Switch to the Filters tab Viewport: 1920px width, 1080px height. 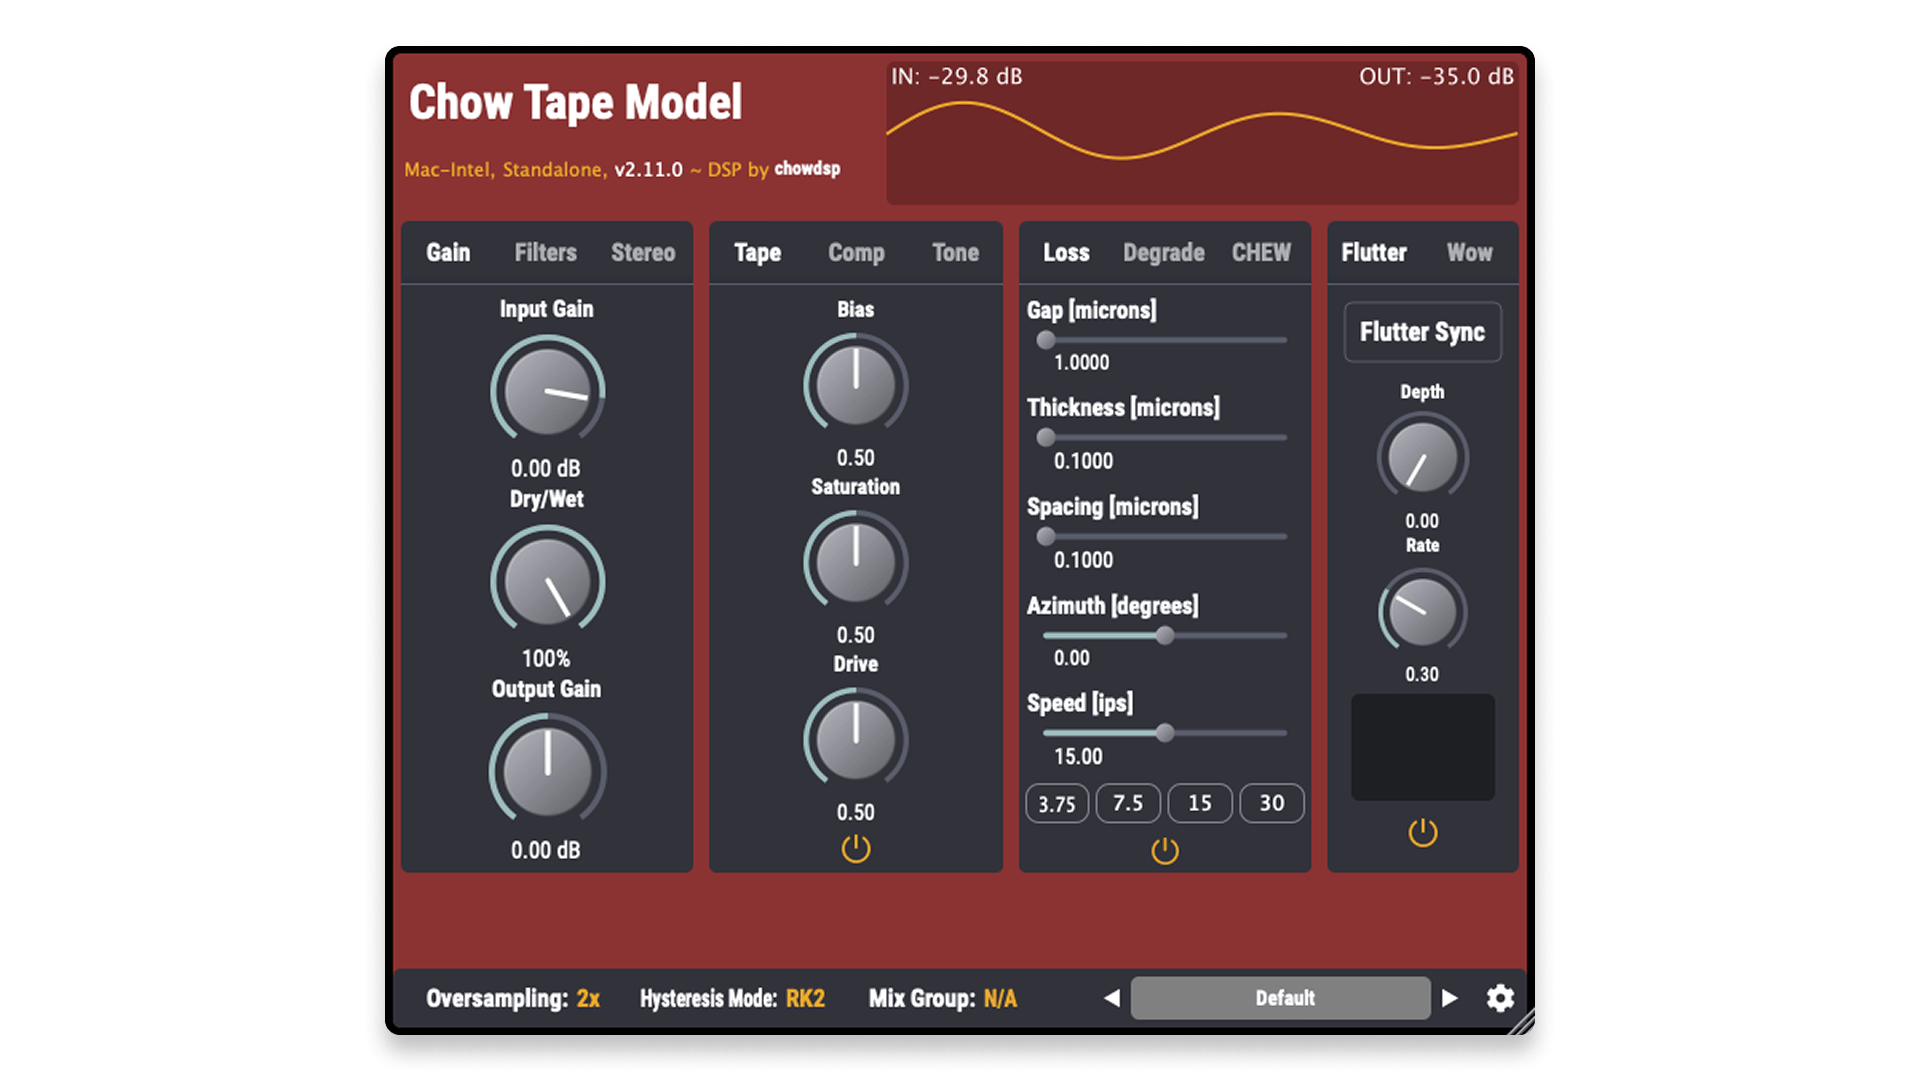tap(545, 253)
